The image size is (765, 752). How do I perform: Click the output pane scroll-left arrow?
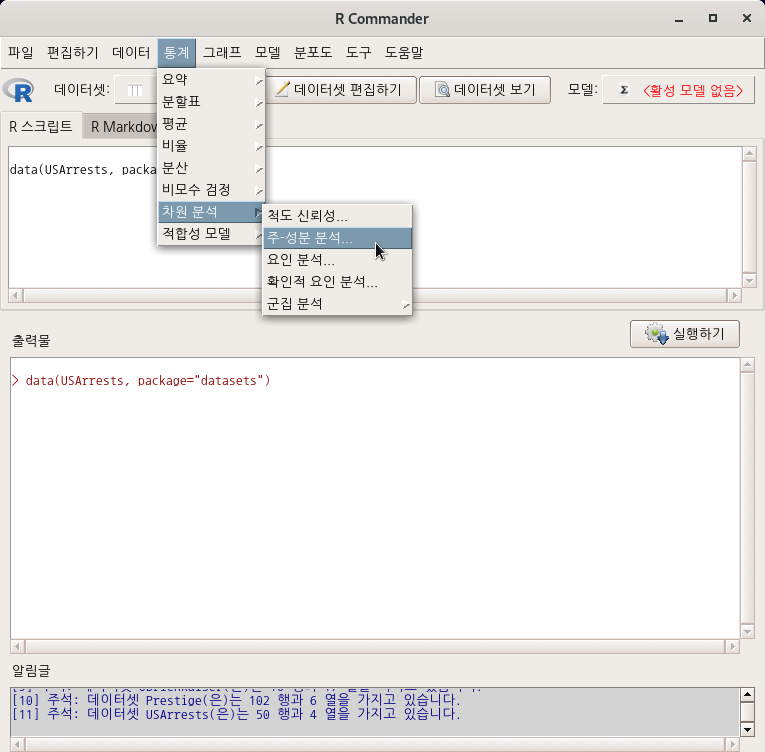pyautogui.click(x=17, y=647)
